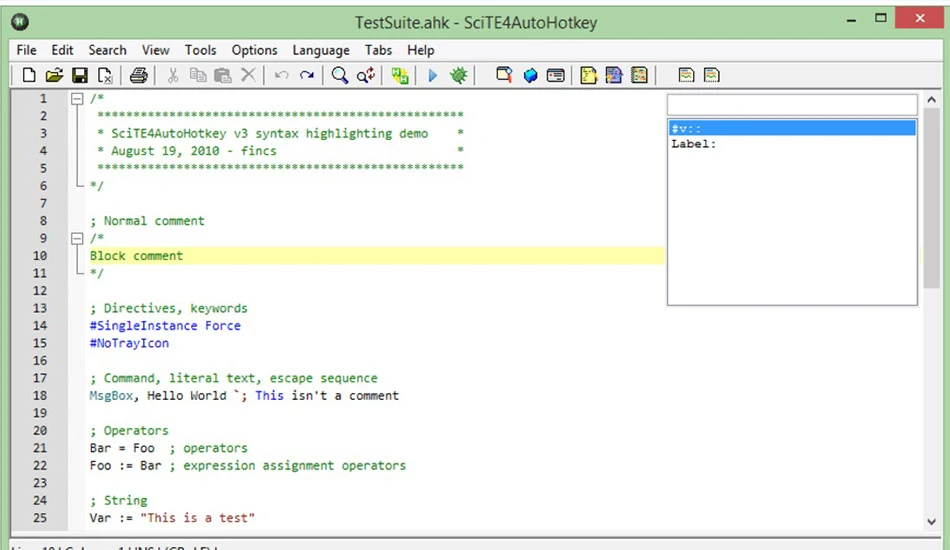950x550 pixels.
Task: Start debugging with the green bug icon
Action: click(x=459, y=75)
